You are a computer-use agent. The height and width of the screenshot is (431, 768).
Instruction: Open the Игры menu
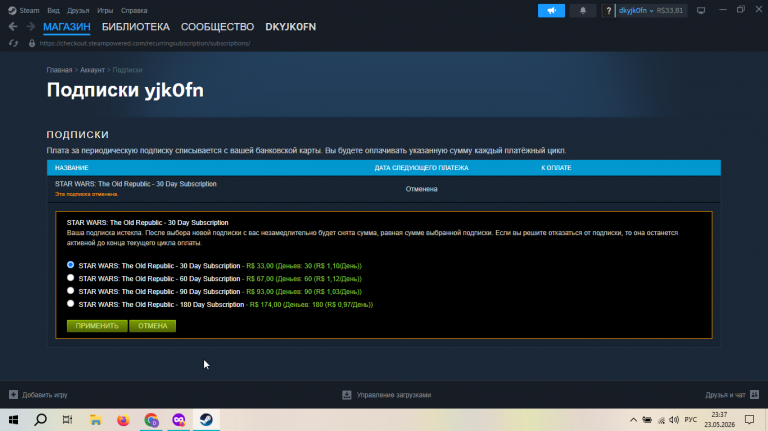click(105, 10)
